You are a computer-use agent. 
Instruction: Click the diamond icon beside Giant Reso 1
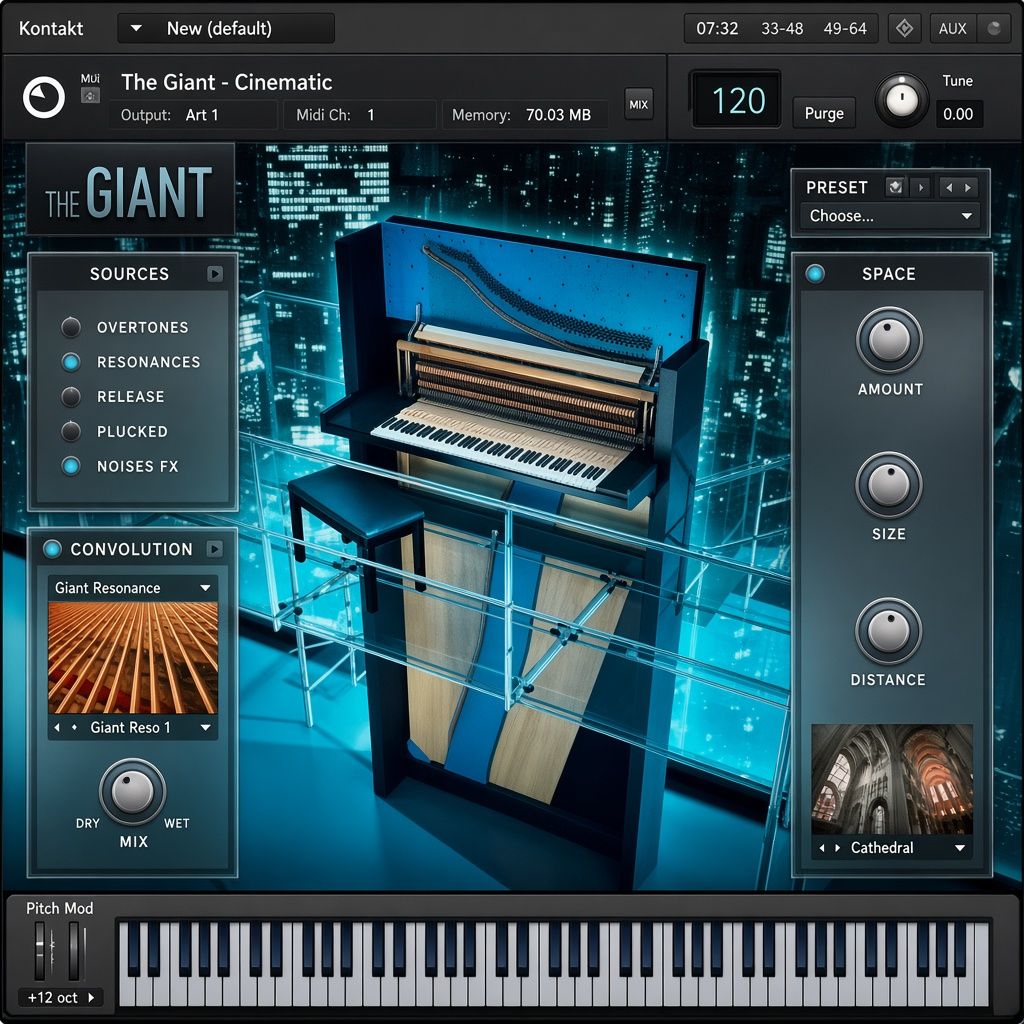74,727
